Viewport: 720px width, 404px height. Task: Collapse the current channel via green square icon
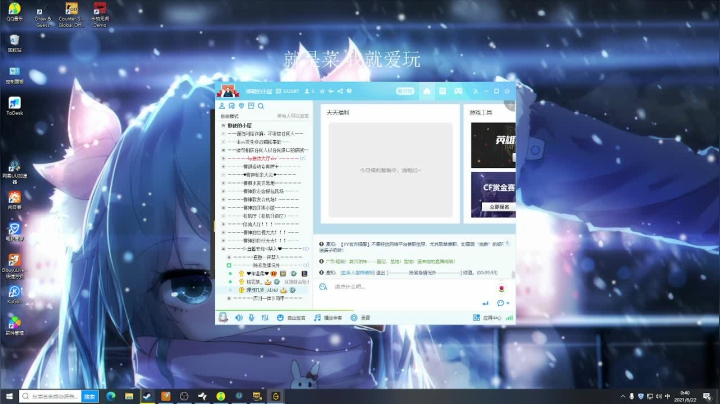(229, 265)
